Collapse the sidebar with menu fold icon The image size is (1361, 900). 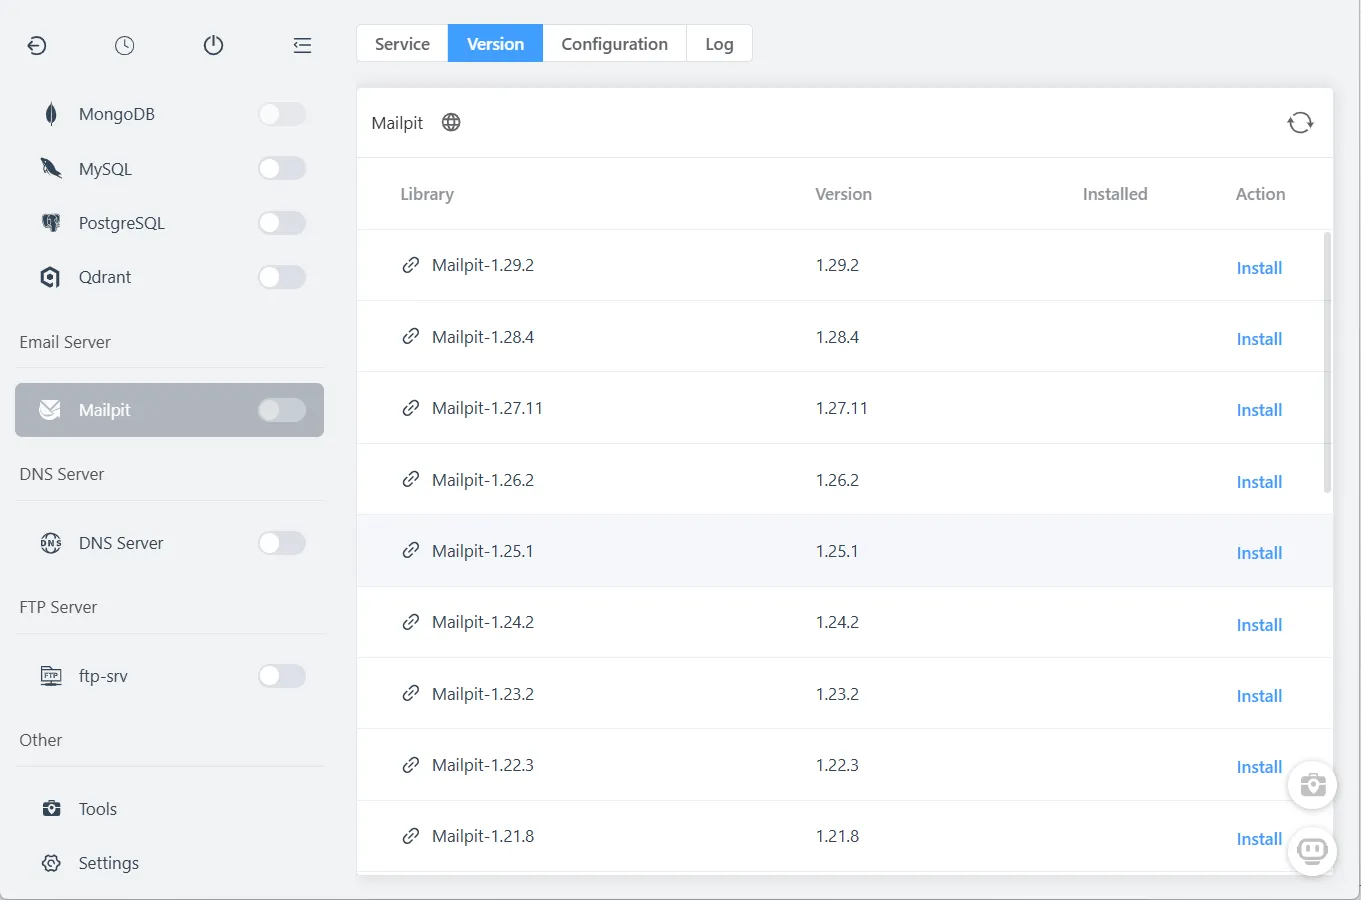(x=302, y=45)
